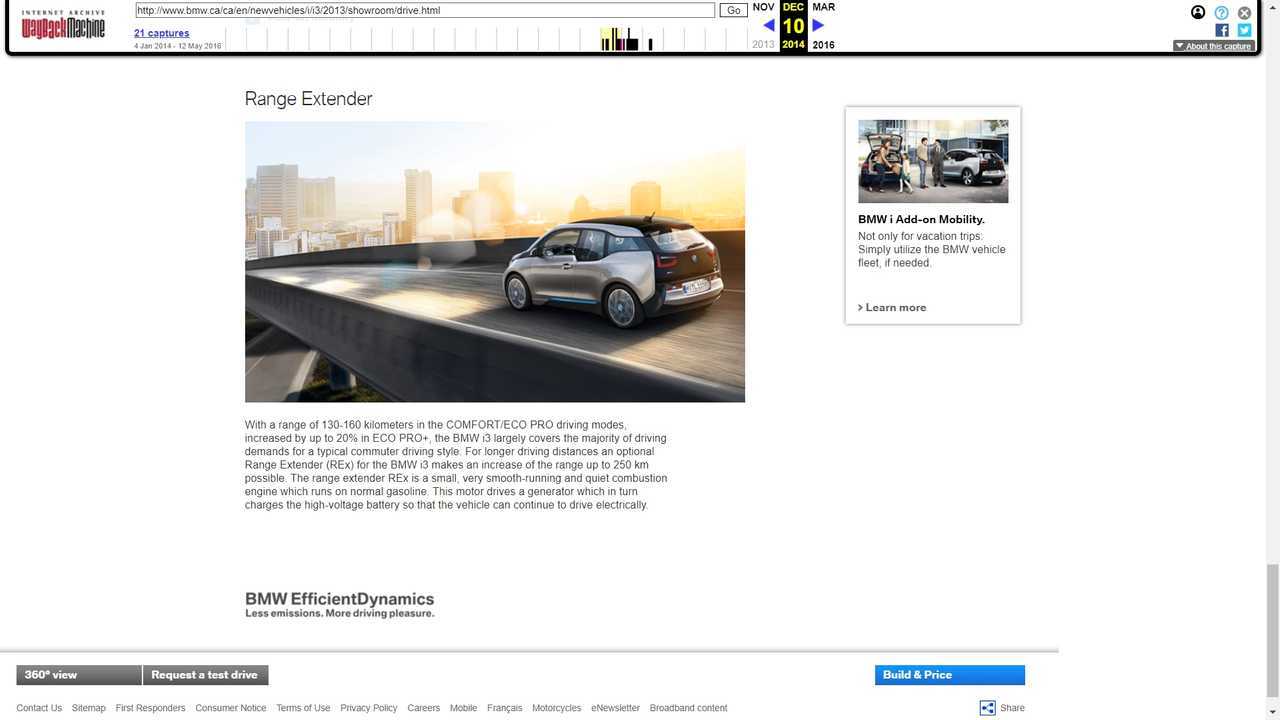Screen dimensions: 1280x720
Task: Open Mobile footer link
Action: tap(463, 708)
